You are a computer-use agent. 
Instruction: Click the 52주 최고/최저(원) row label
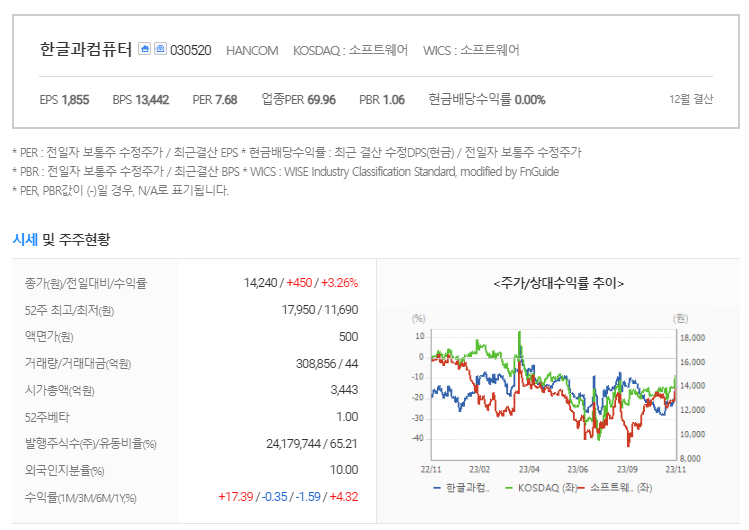click(x=69, y=310)
